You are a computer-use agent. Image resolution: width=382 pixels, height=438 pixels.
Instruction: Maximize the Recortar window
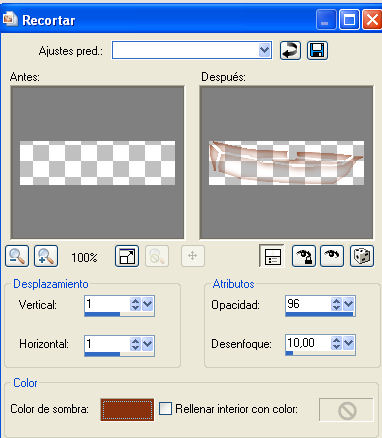pos(349,20)
